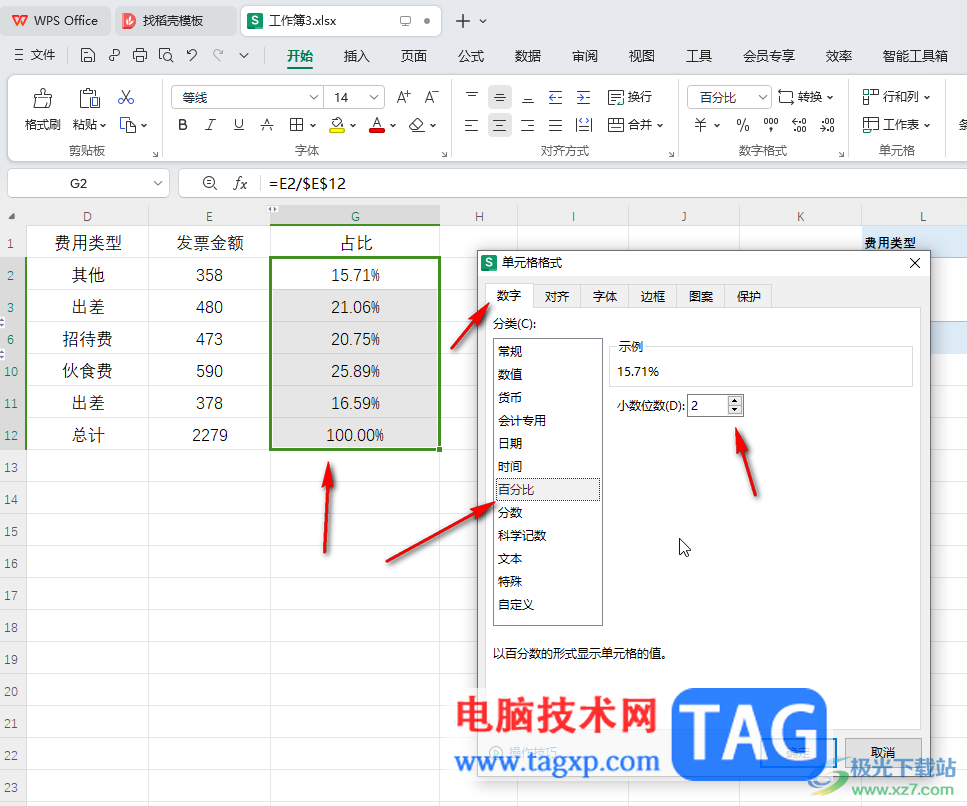
Task: Click the new tab plus button
Action: [463, 21]
